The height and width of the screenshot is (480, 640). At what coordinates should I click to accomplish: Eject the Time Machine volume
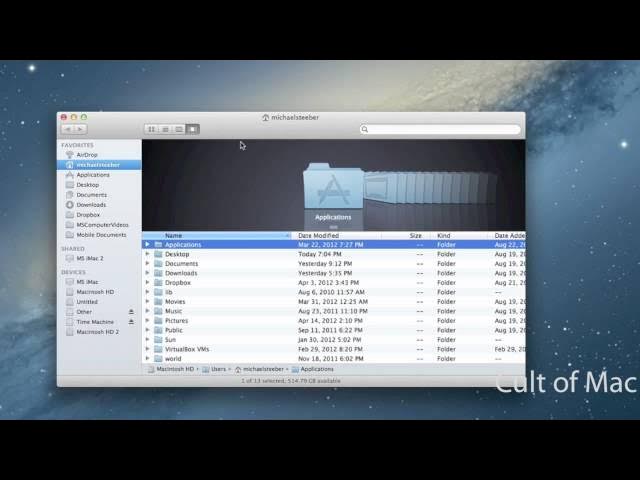click(131, 321)
